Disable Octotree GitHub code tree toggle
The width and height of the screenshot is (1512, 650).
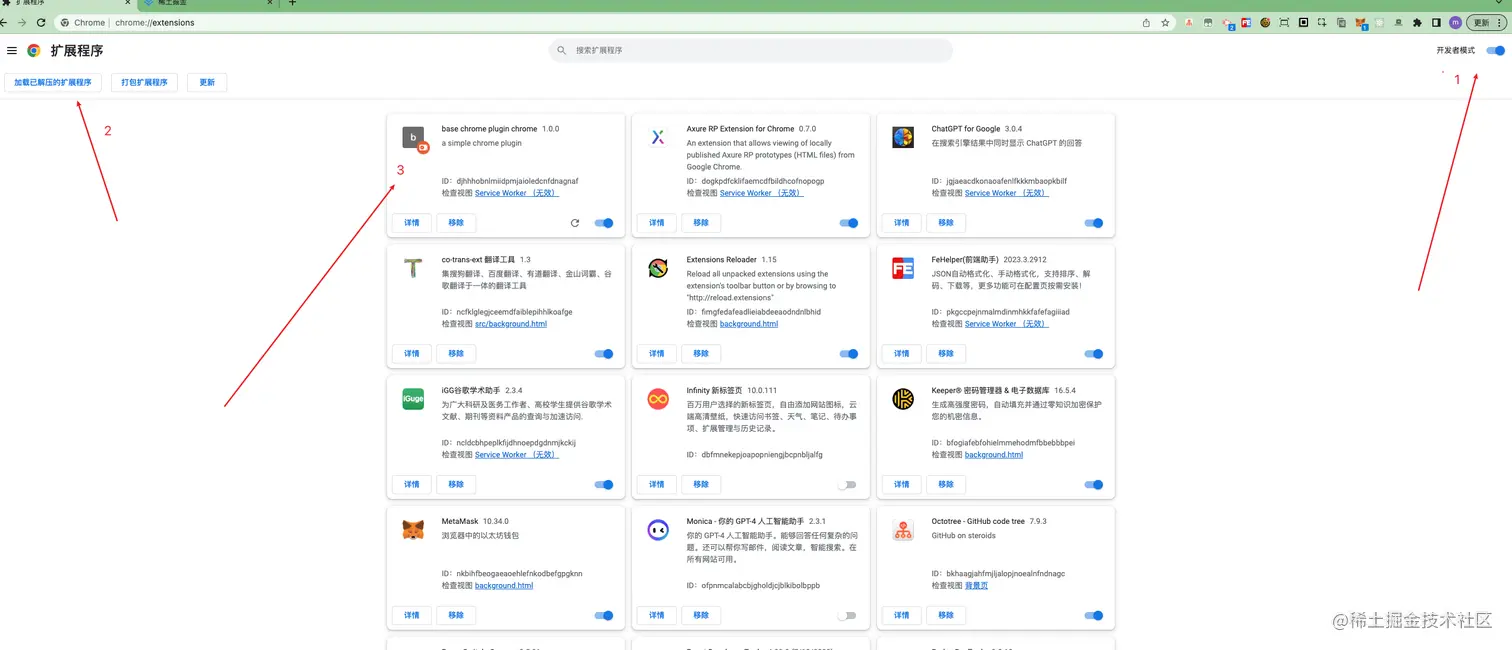(x=1093, y=616)
